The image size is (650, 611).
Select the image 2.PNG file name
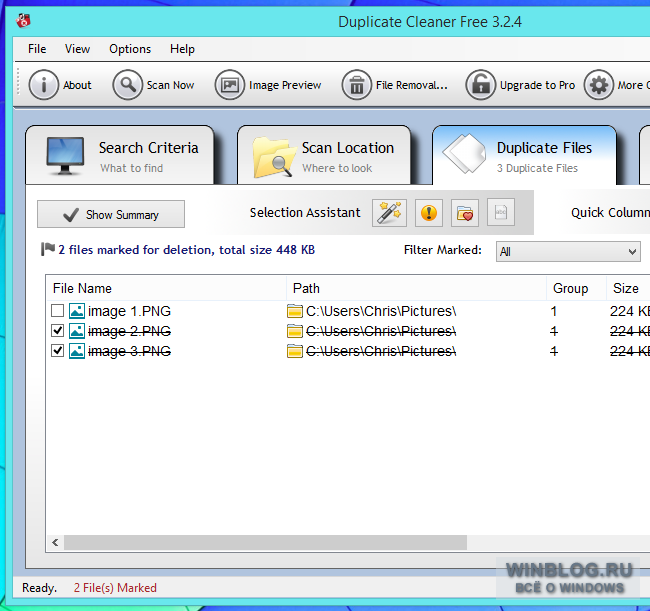129,331
